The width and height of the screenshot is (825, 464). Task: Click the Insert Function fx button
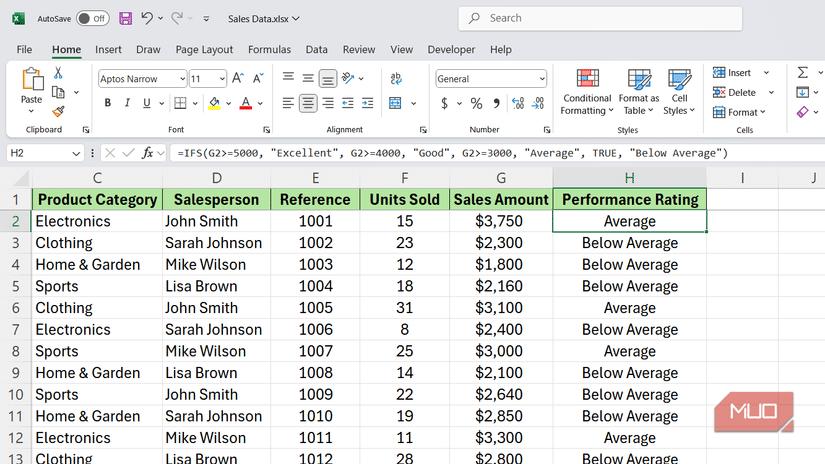[x=147, y=153]
